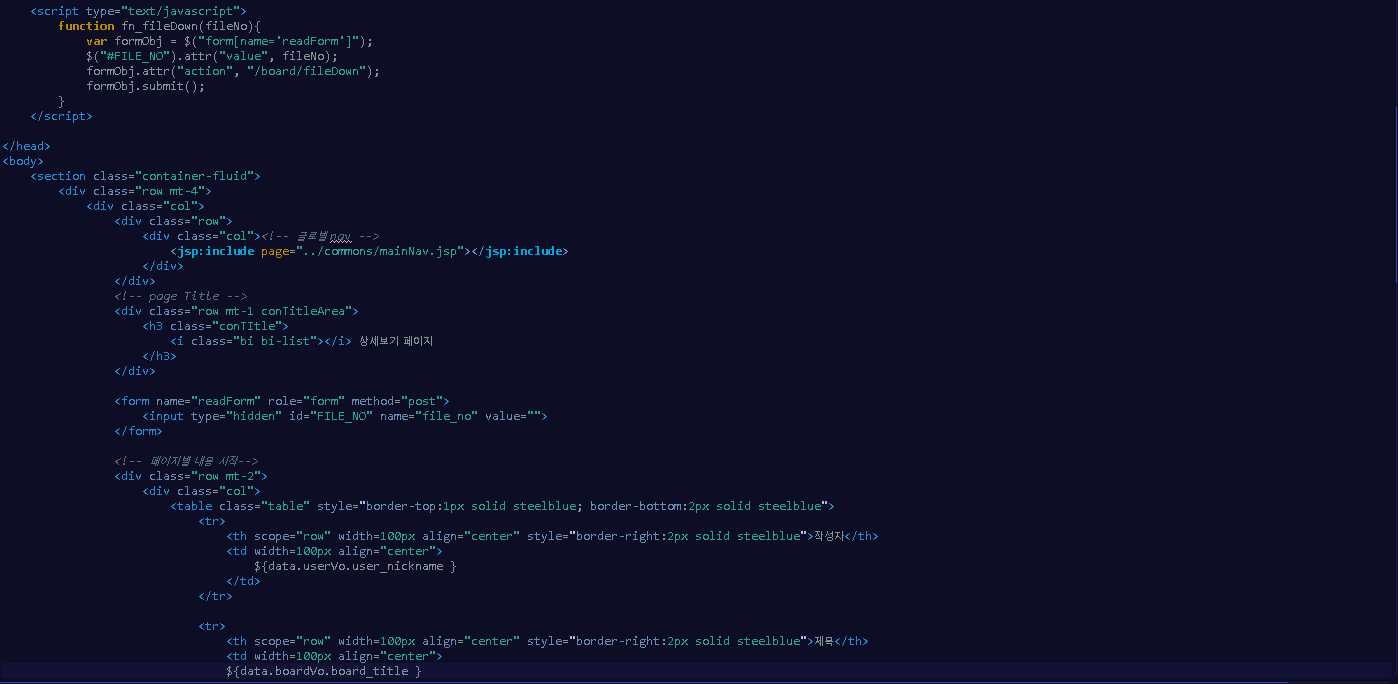This screenshot has width=1398, height=684.
Task: Click the "페이지별 내용 시작" comment line
Action: click(187, 461)
